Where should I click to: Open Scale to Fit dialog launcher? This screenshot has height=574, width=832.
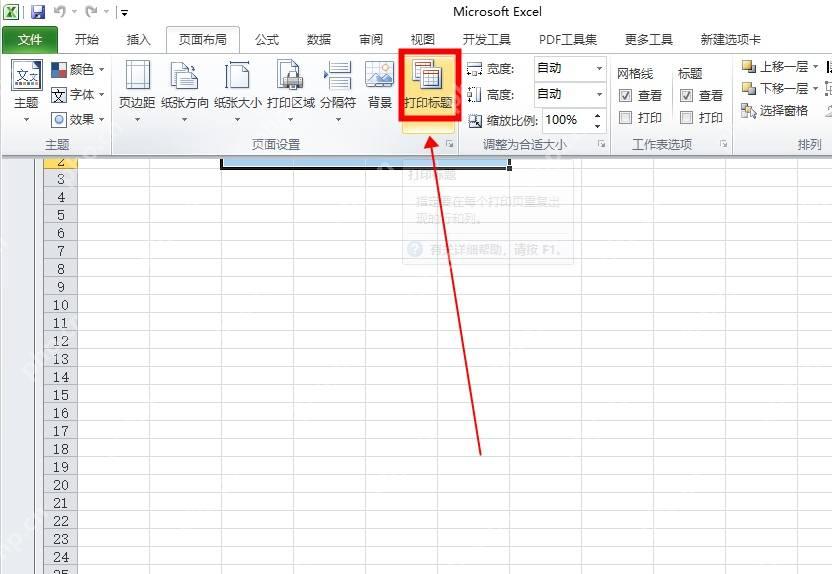click(x=601, y=144)
